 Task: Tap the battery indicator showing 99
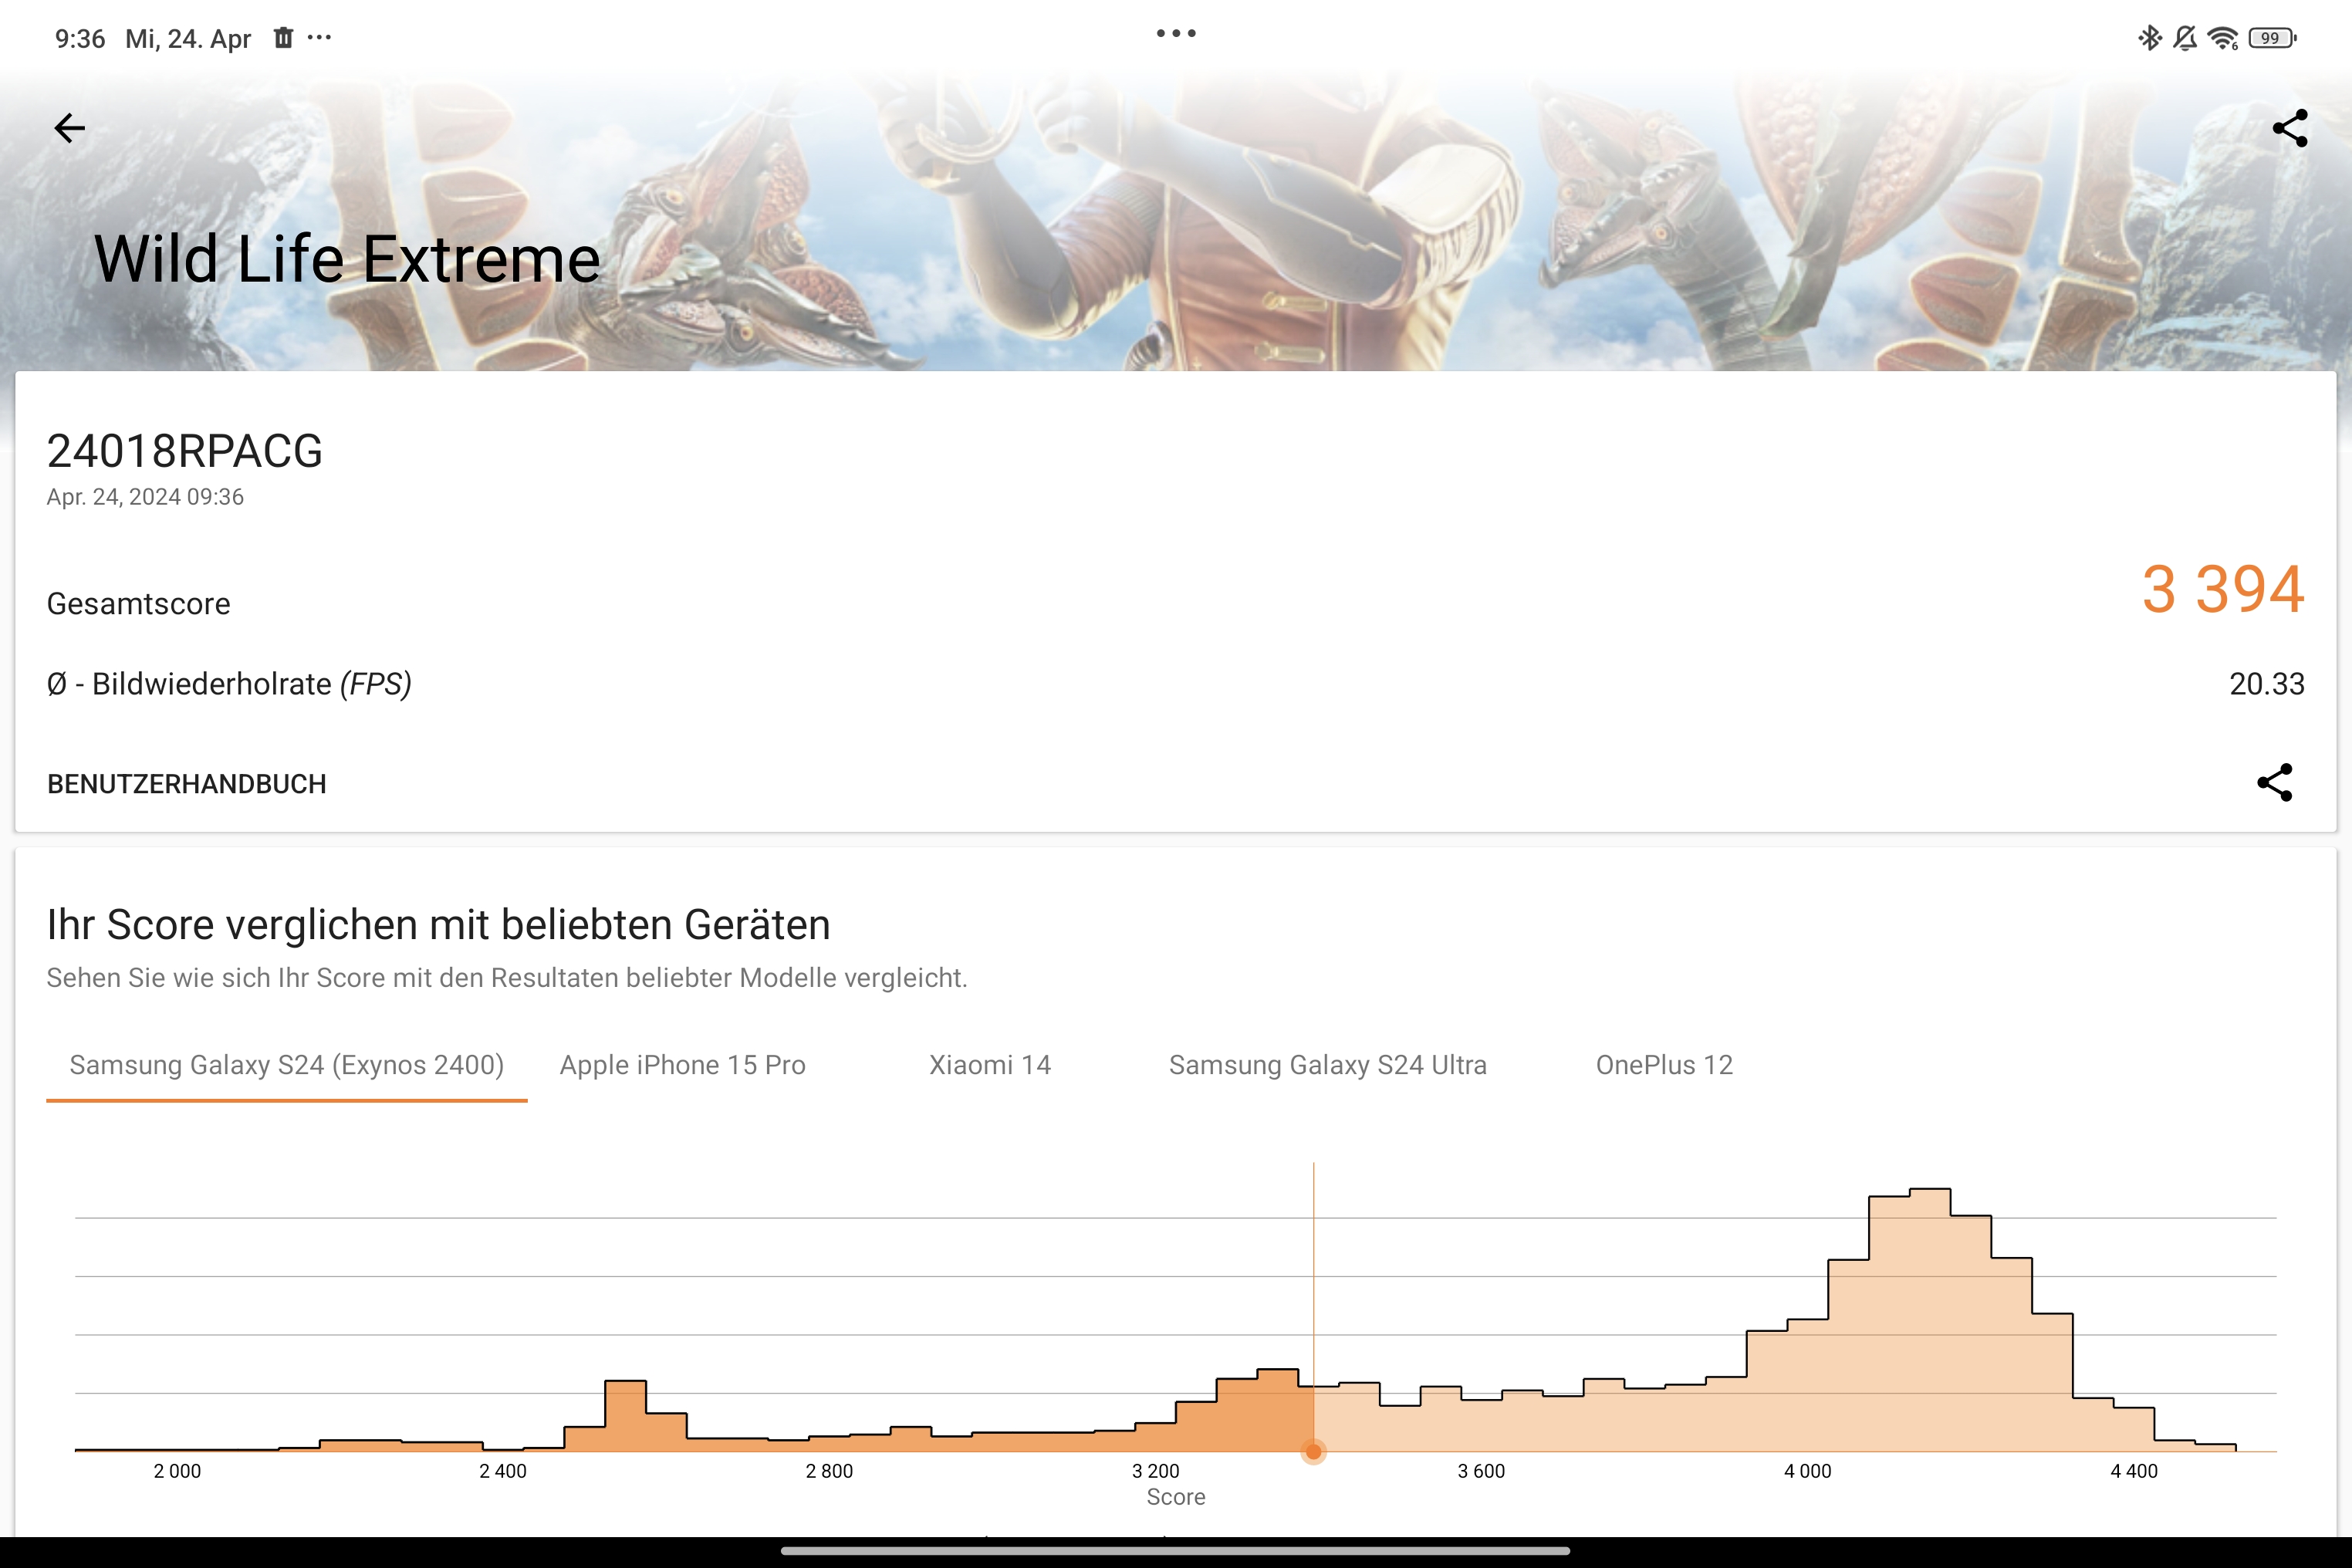(2272, 38)
